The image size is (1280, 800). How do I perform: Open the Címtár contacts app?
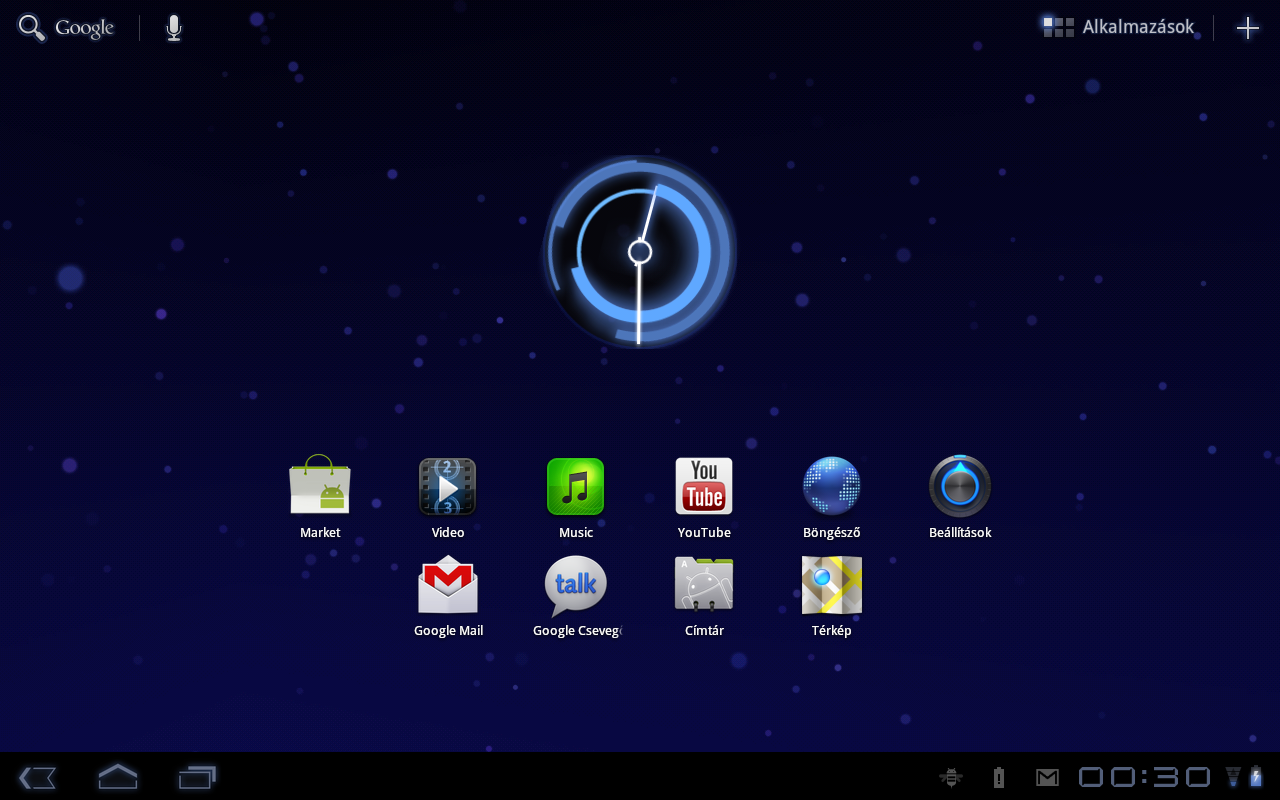[704, 596]
